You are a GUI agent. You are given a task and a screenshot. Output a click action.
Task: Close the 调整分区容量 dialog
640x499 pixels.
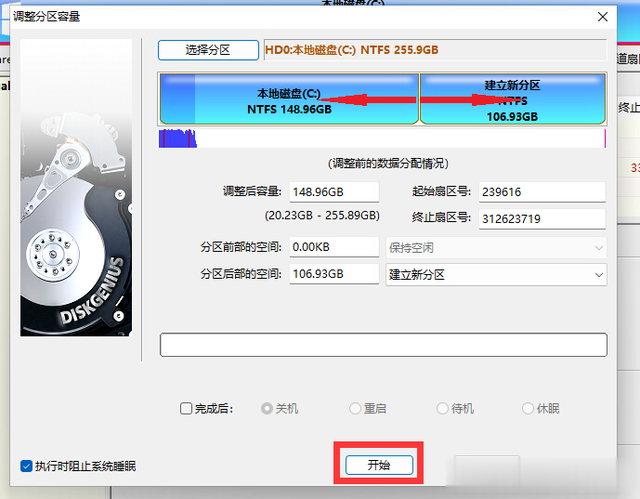click(602, 17)
